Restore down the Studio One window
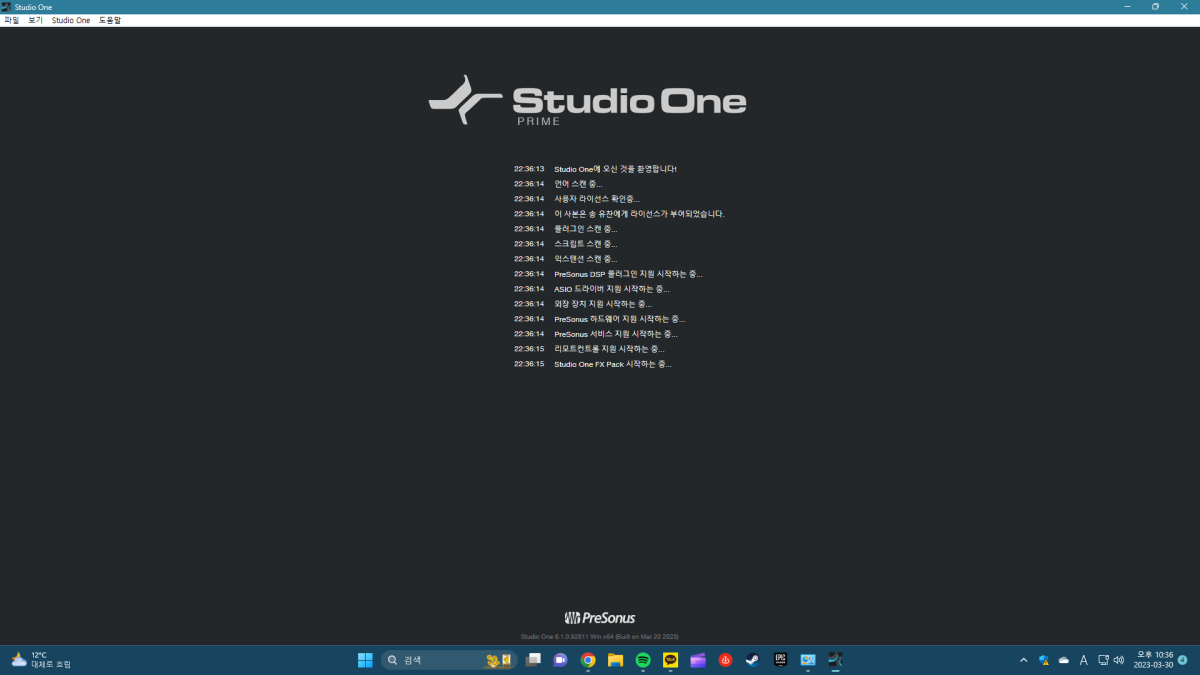 pyautogui.click(x=1155, y=7)
